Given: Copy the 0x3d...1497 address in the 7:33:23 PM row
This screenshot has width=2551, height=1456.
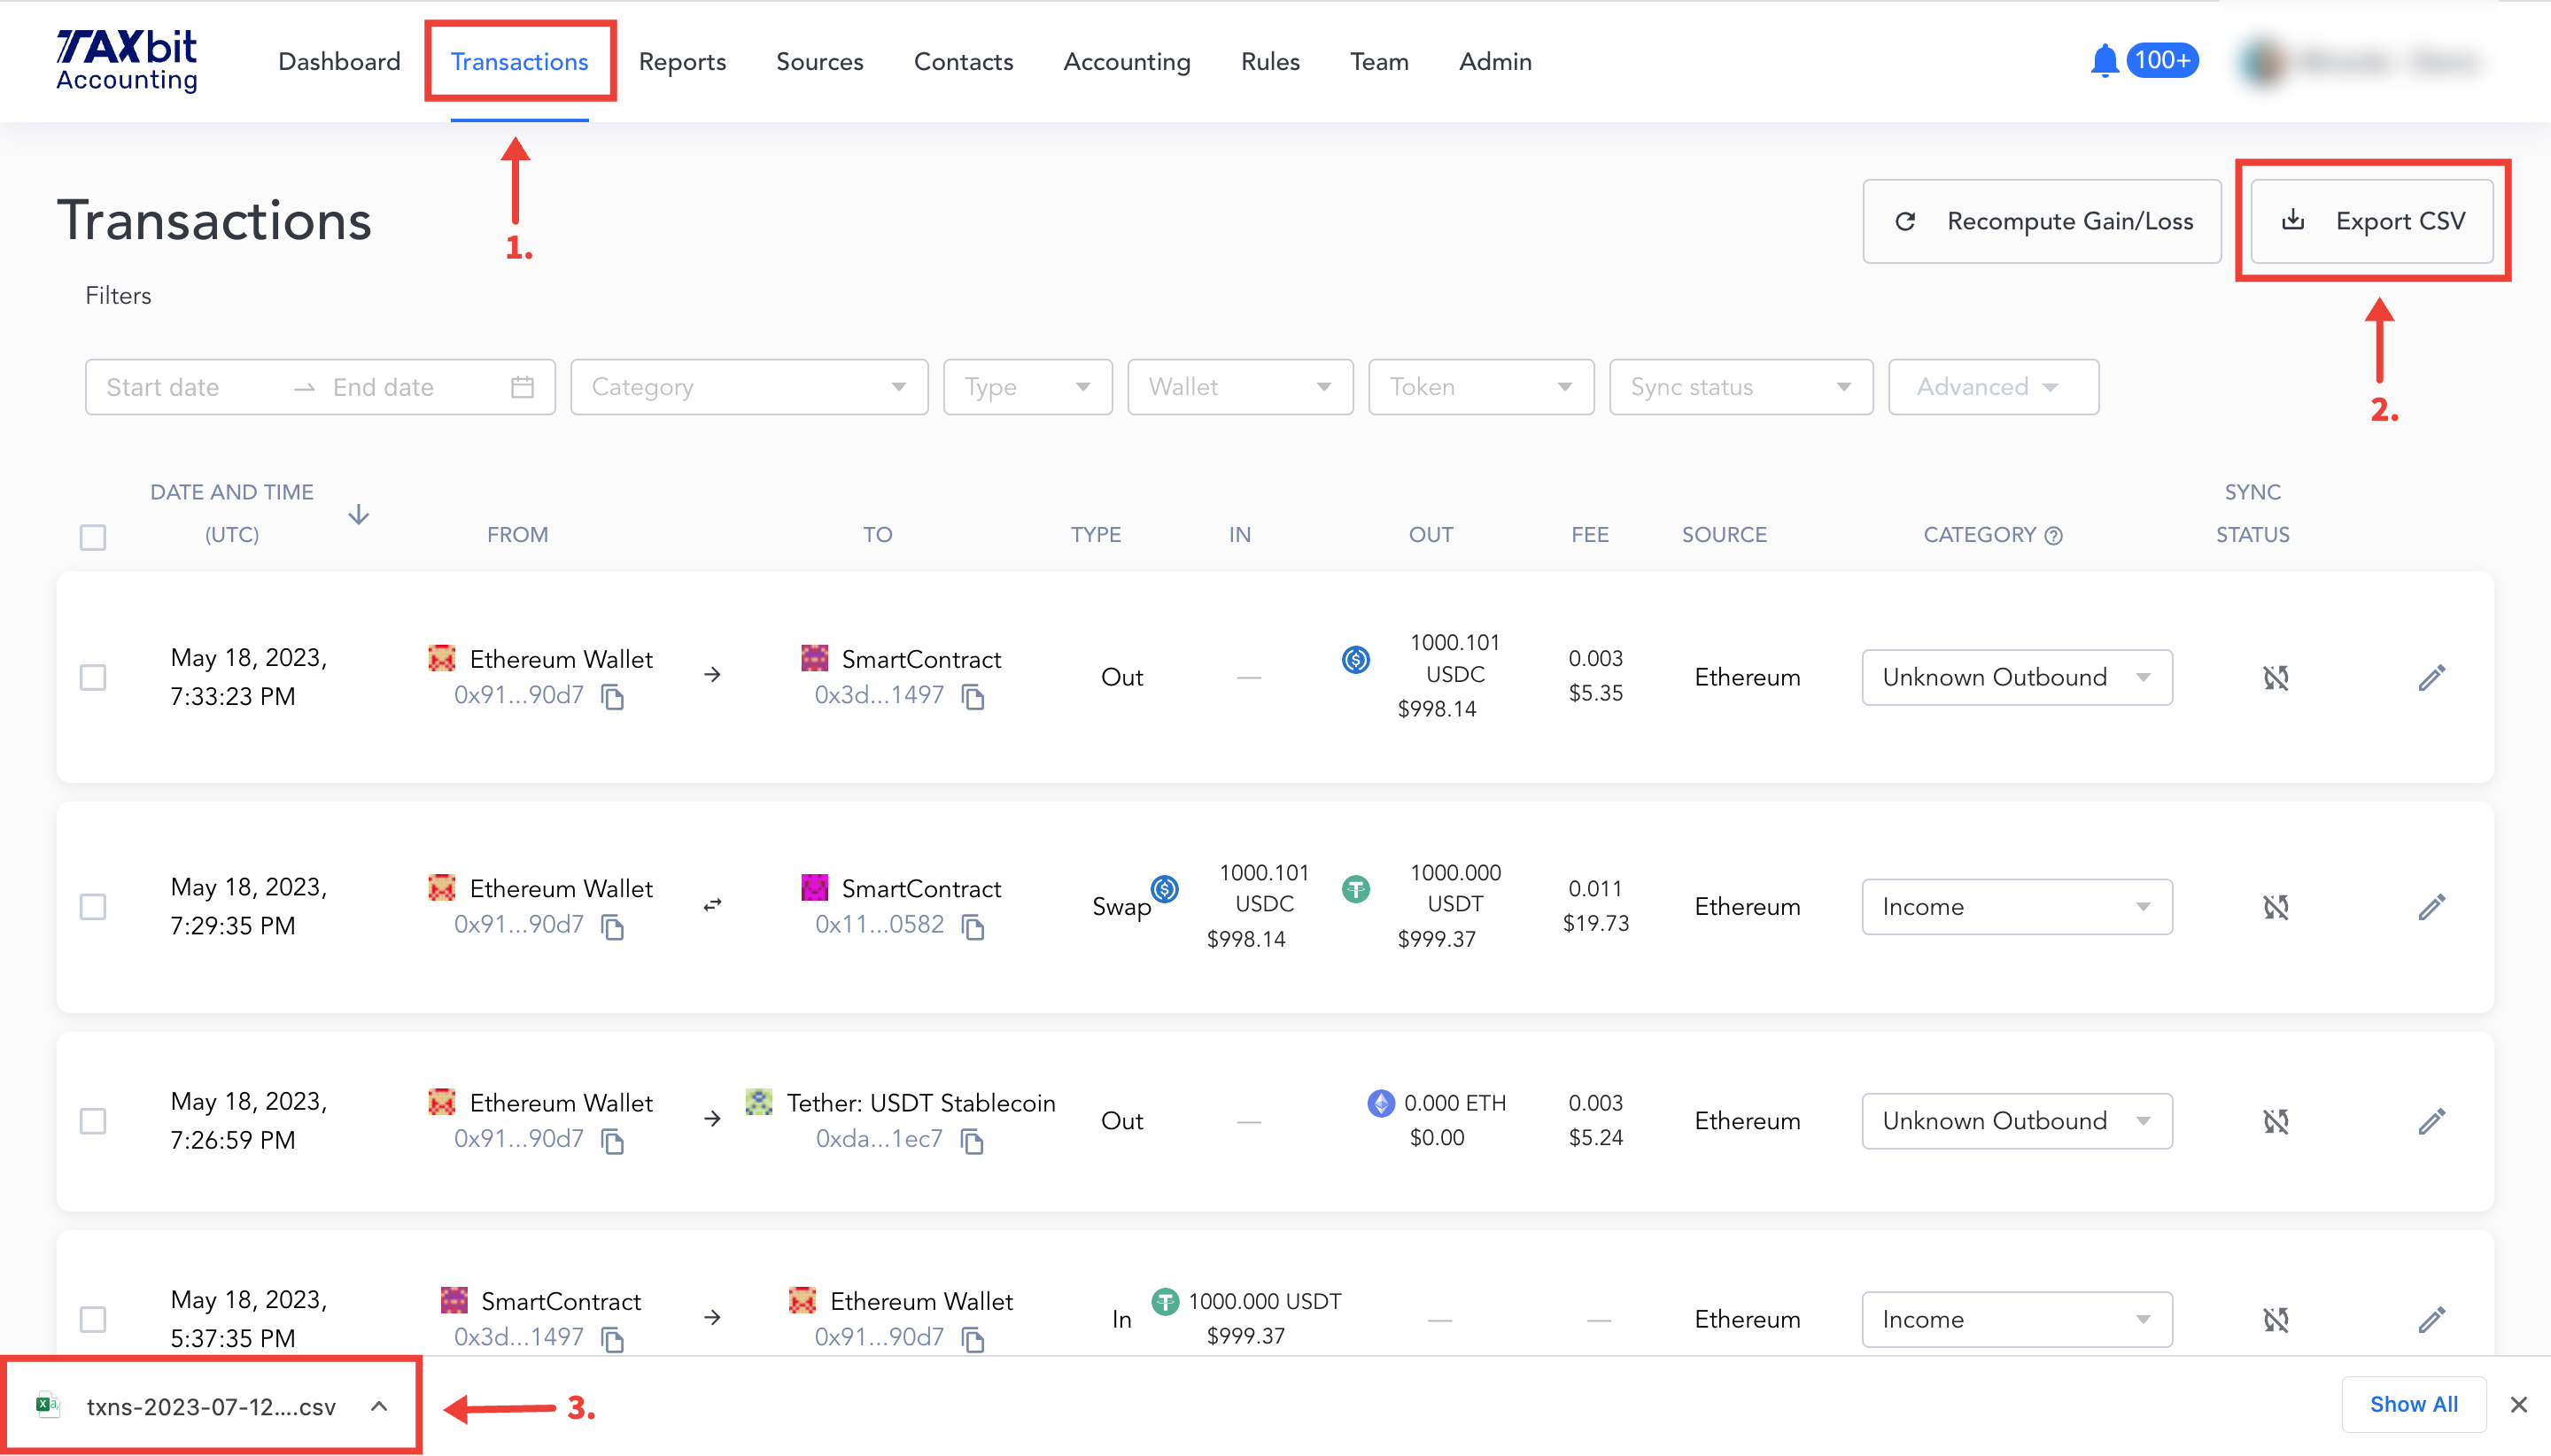Looking at the screenshot, I should click(973, 697).
